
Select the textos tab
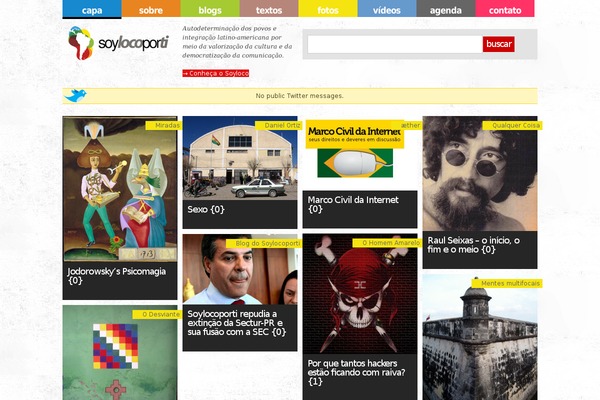coord(269,9)
